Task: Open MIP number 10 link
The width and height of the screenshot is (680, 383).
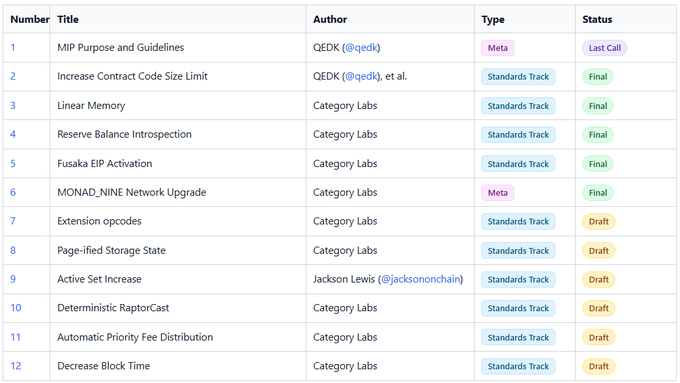Action: coord(16,308)
